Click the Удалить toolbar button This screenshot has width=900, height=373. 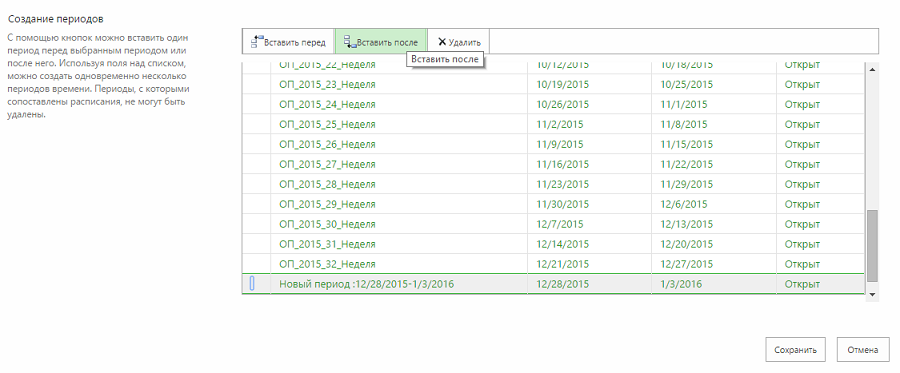point(459,42)
